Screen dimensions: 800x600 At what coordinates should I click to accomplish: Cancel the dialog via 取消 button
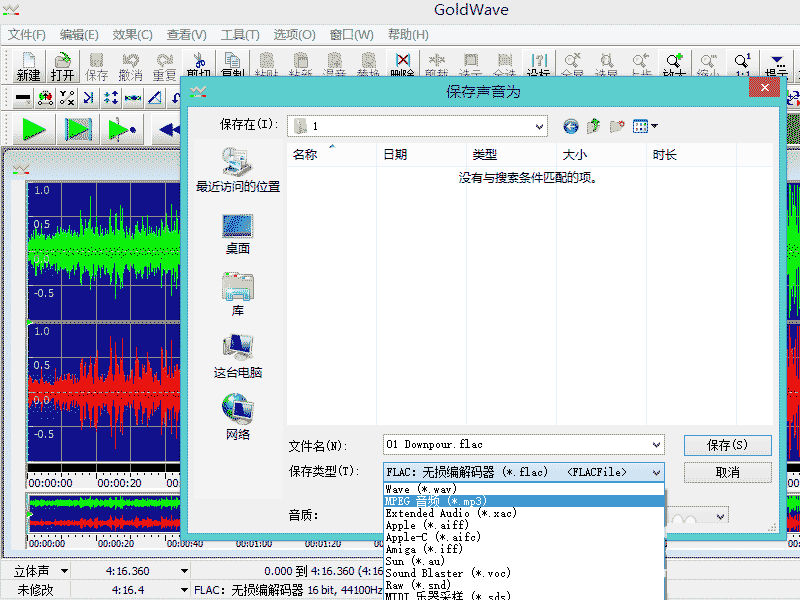727,472
